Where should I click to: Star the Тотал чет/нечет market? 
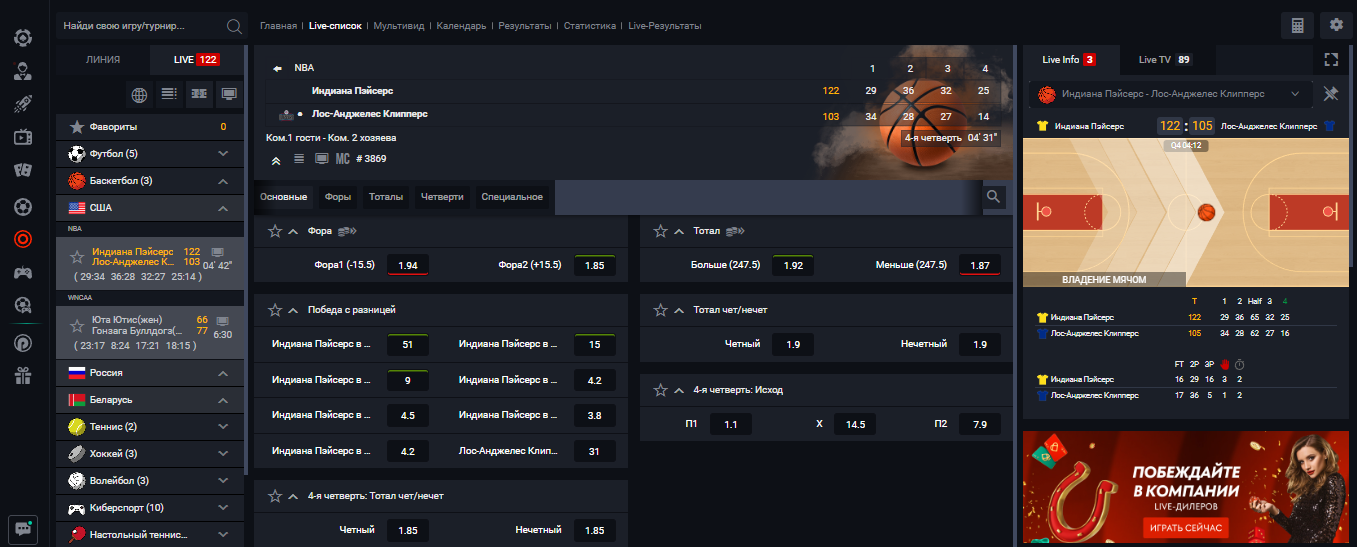[x=660, y=310]
